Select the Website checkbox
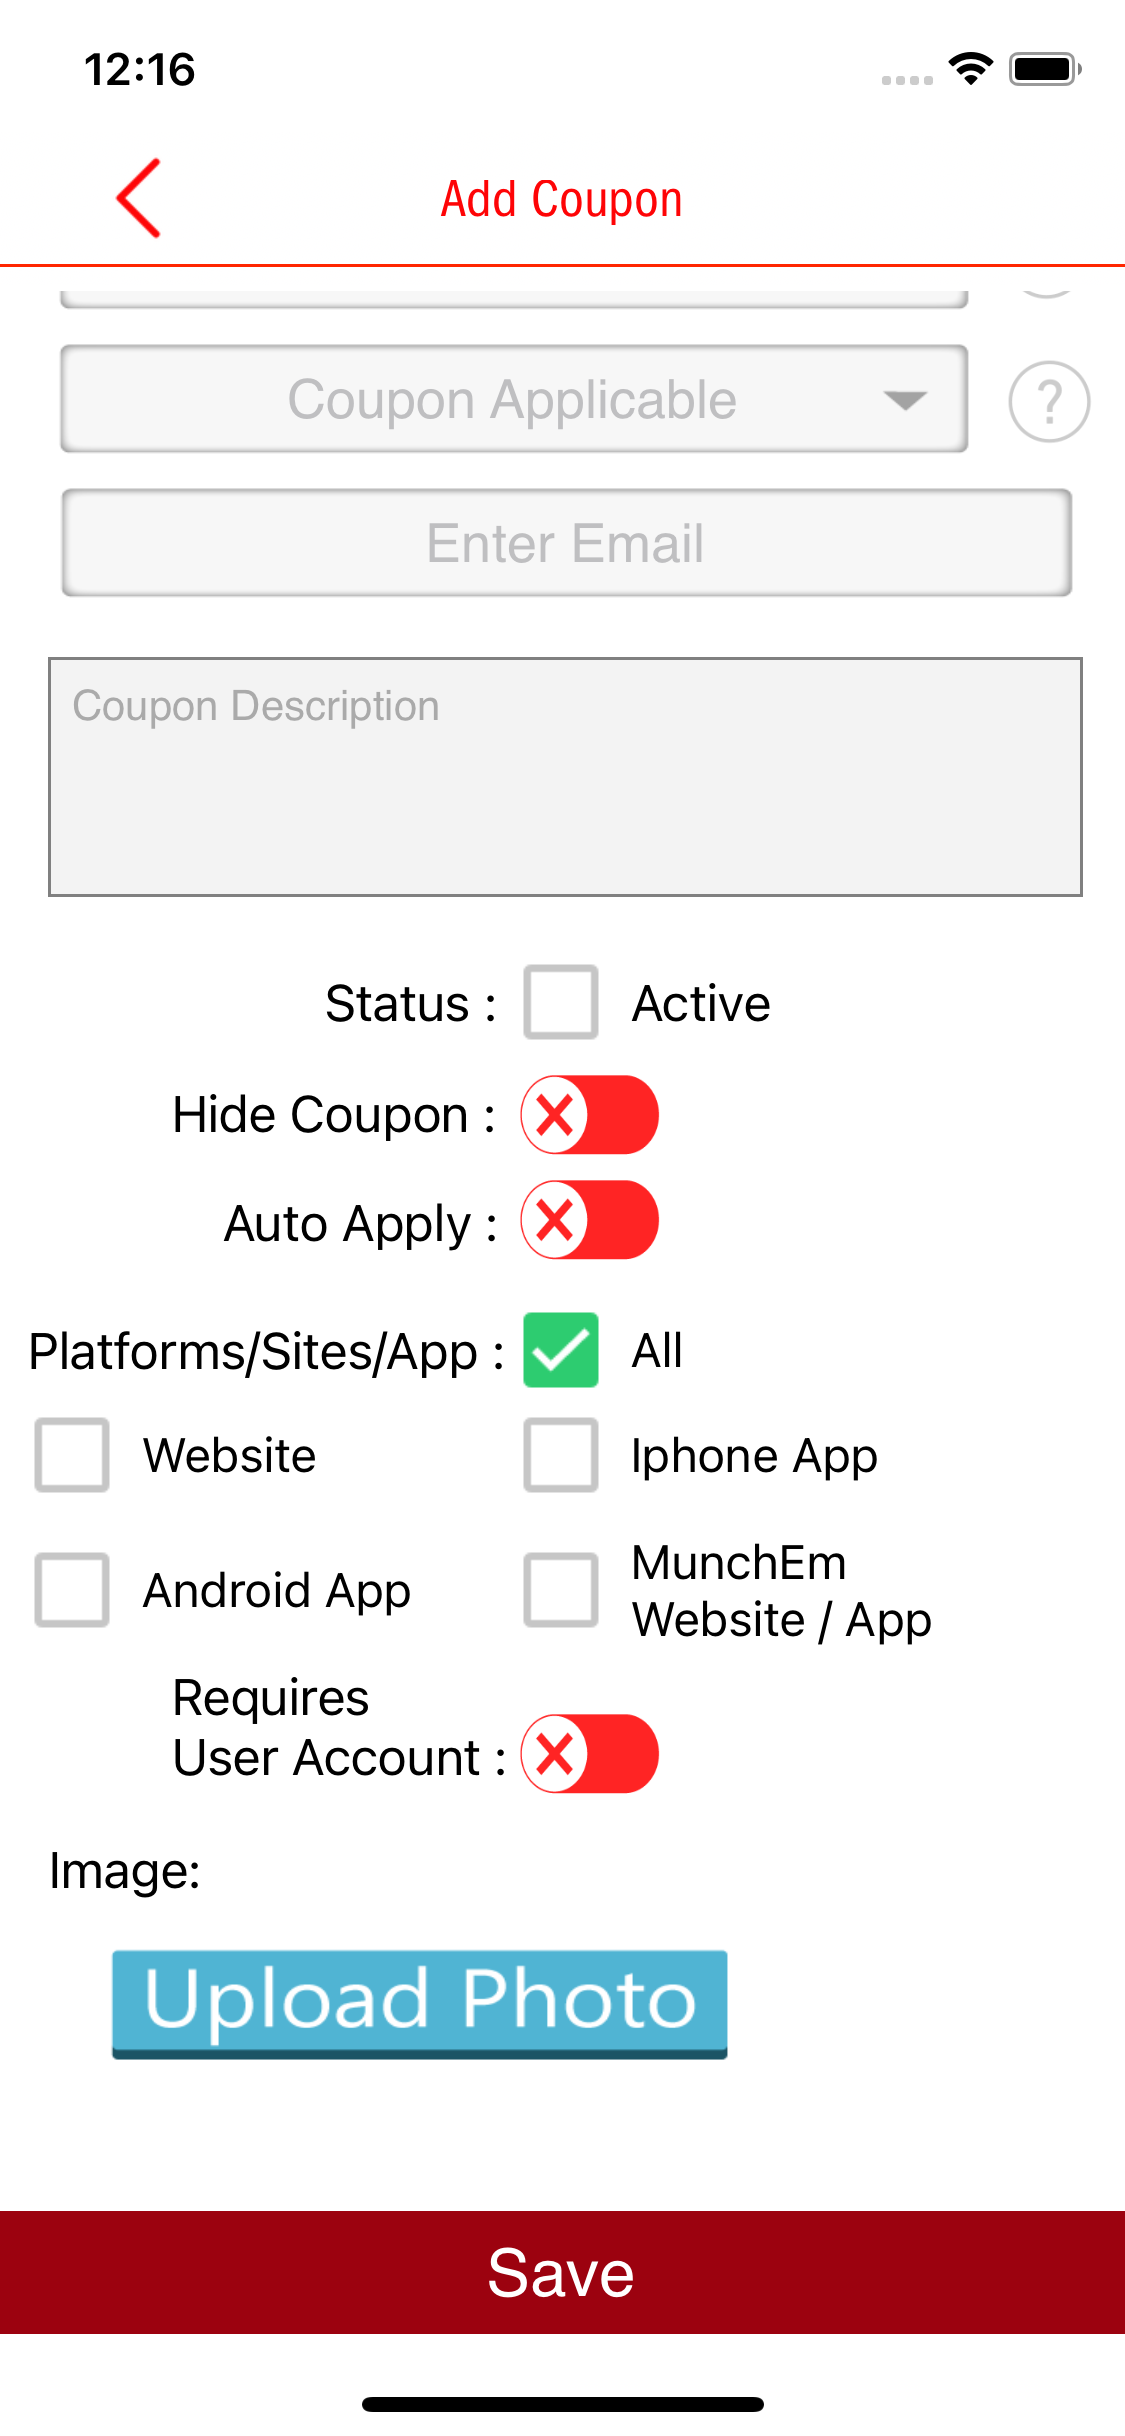The height and width of the screenshot is (2436, 1125). tap(72, 1455)
